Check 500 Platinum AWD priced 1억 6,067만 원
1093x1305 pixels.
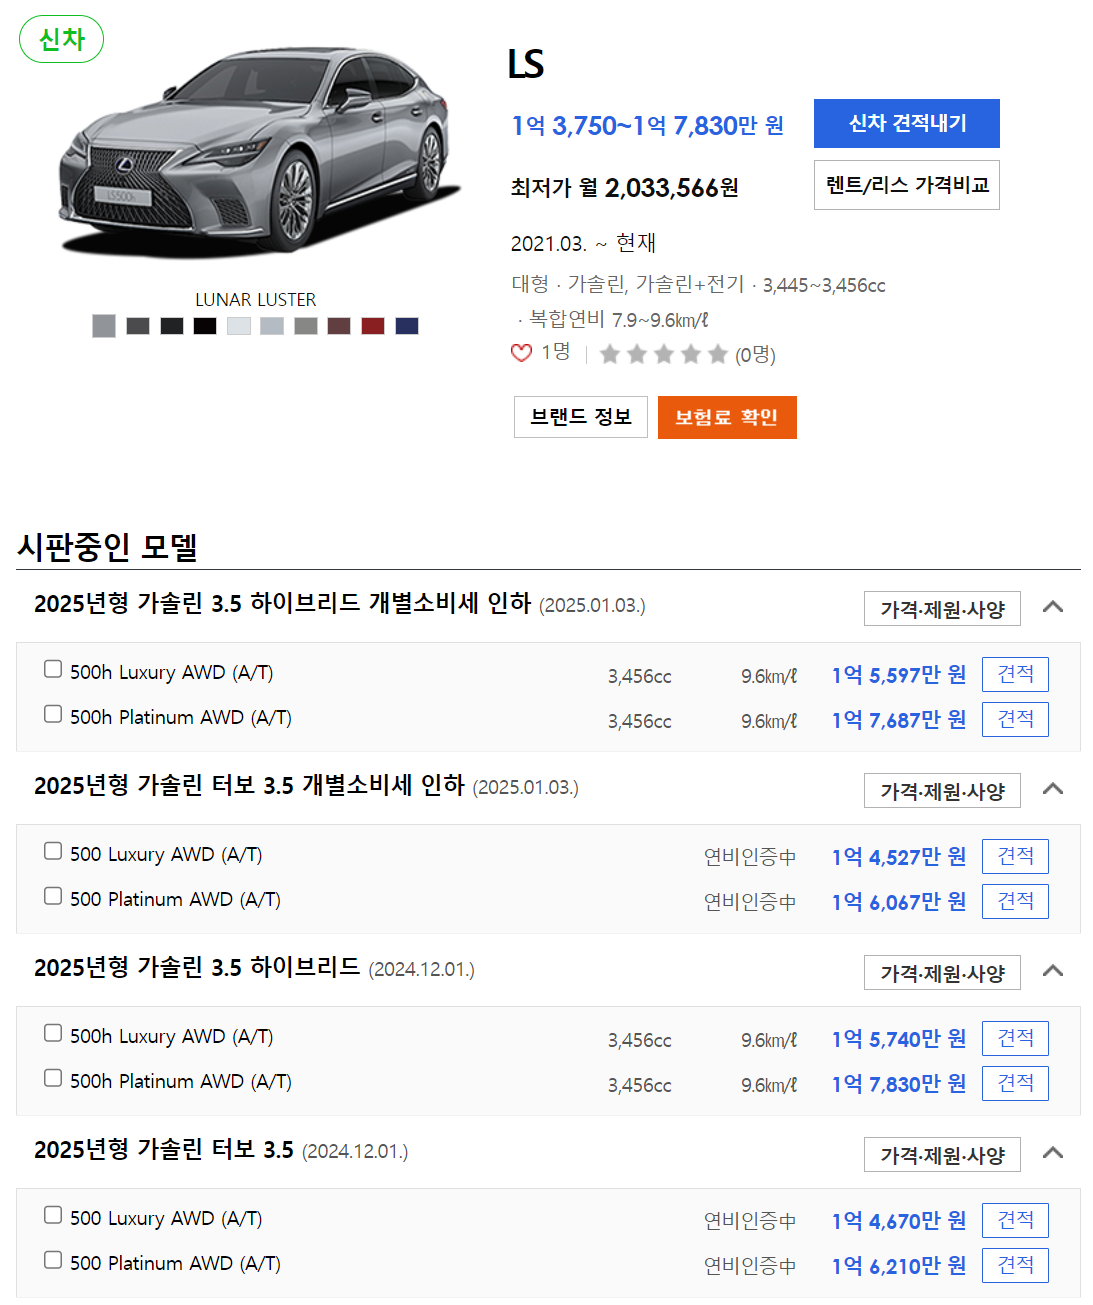coord(53,896)
